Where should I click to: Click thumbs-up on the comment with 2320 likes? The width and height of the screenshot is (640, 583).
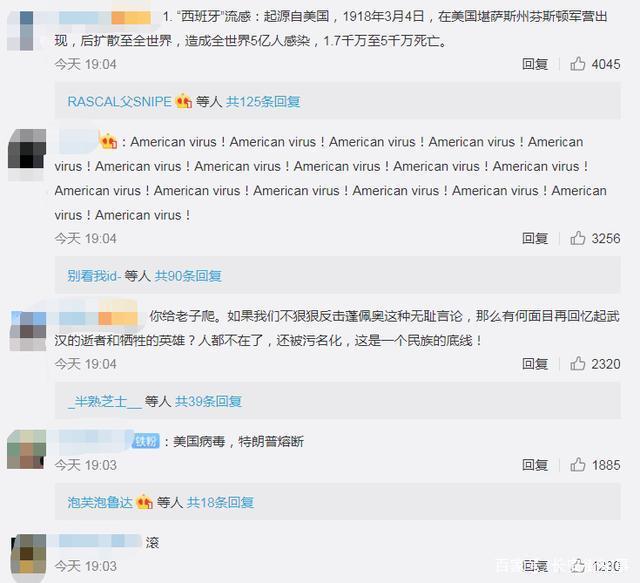pos(577,363)
